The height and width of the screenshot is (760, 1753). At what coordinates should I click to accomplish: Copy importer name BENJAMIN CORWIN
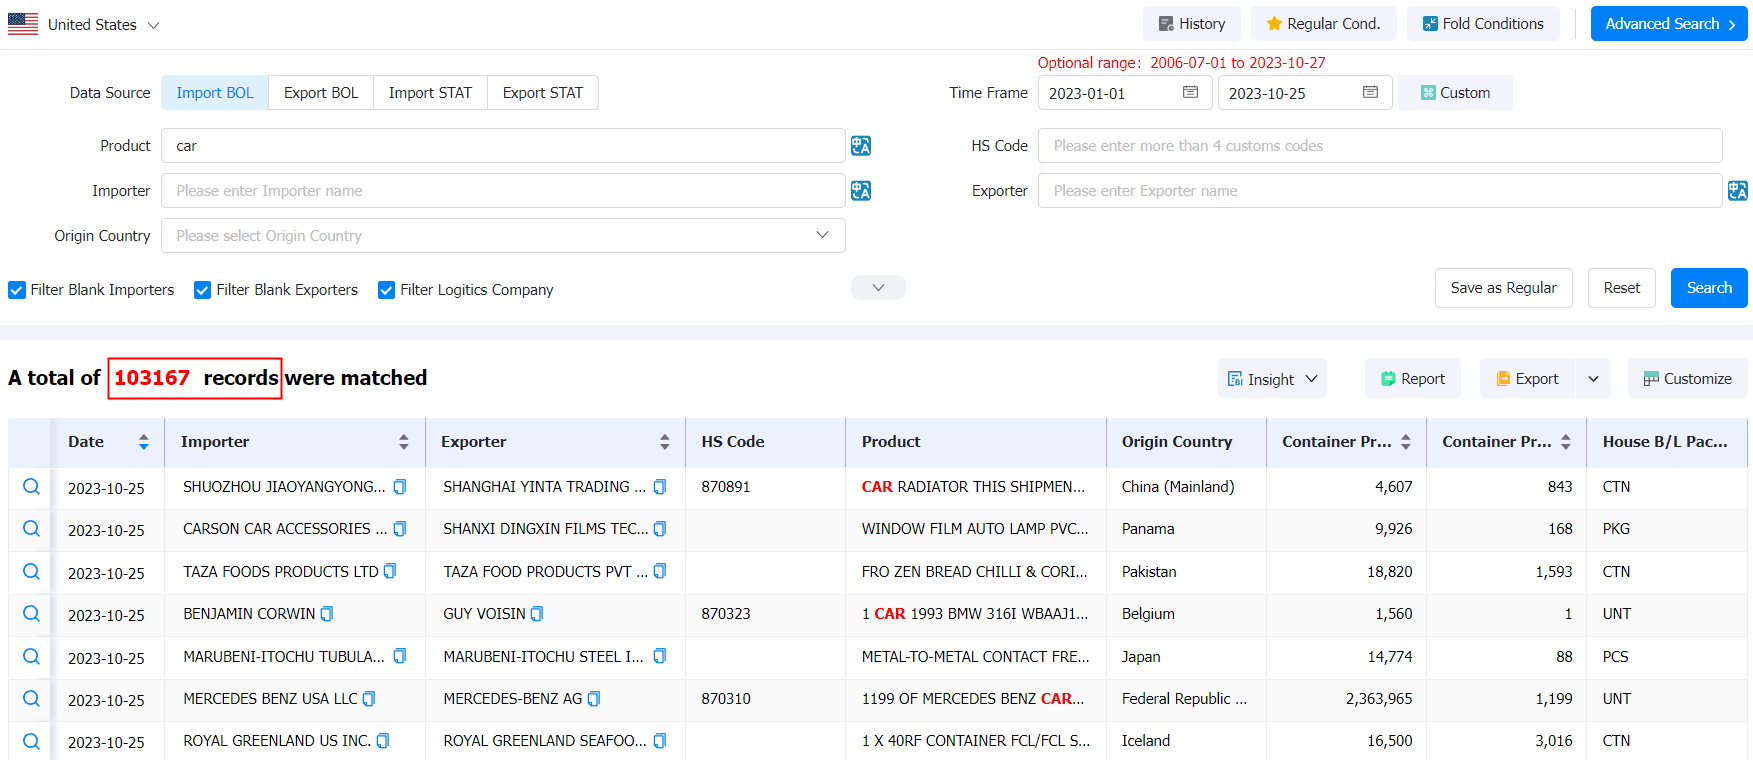[x=327, y=614]
